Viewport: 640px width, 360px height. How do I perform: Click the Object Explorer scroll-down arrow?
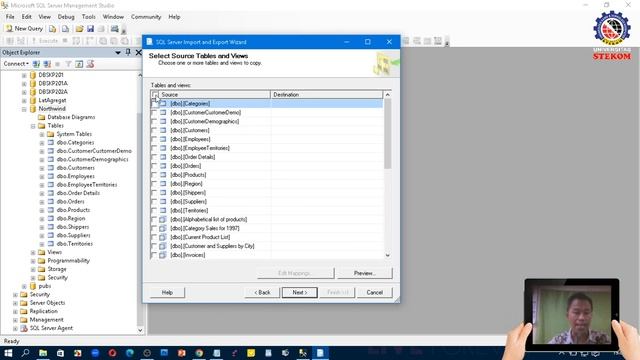click(140, 330)
